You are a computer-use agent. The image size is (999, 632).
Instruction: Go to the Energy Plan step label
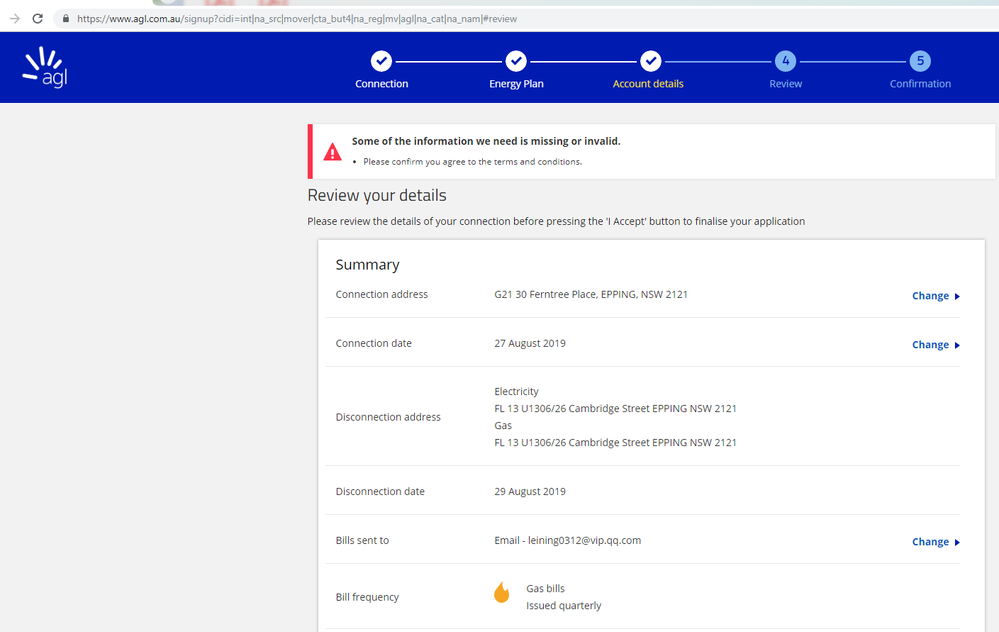[516, 84]
